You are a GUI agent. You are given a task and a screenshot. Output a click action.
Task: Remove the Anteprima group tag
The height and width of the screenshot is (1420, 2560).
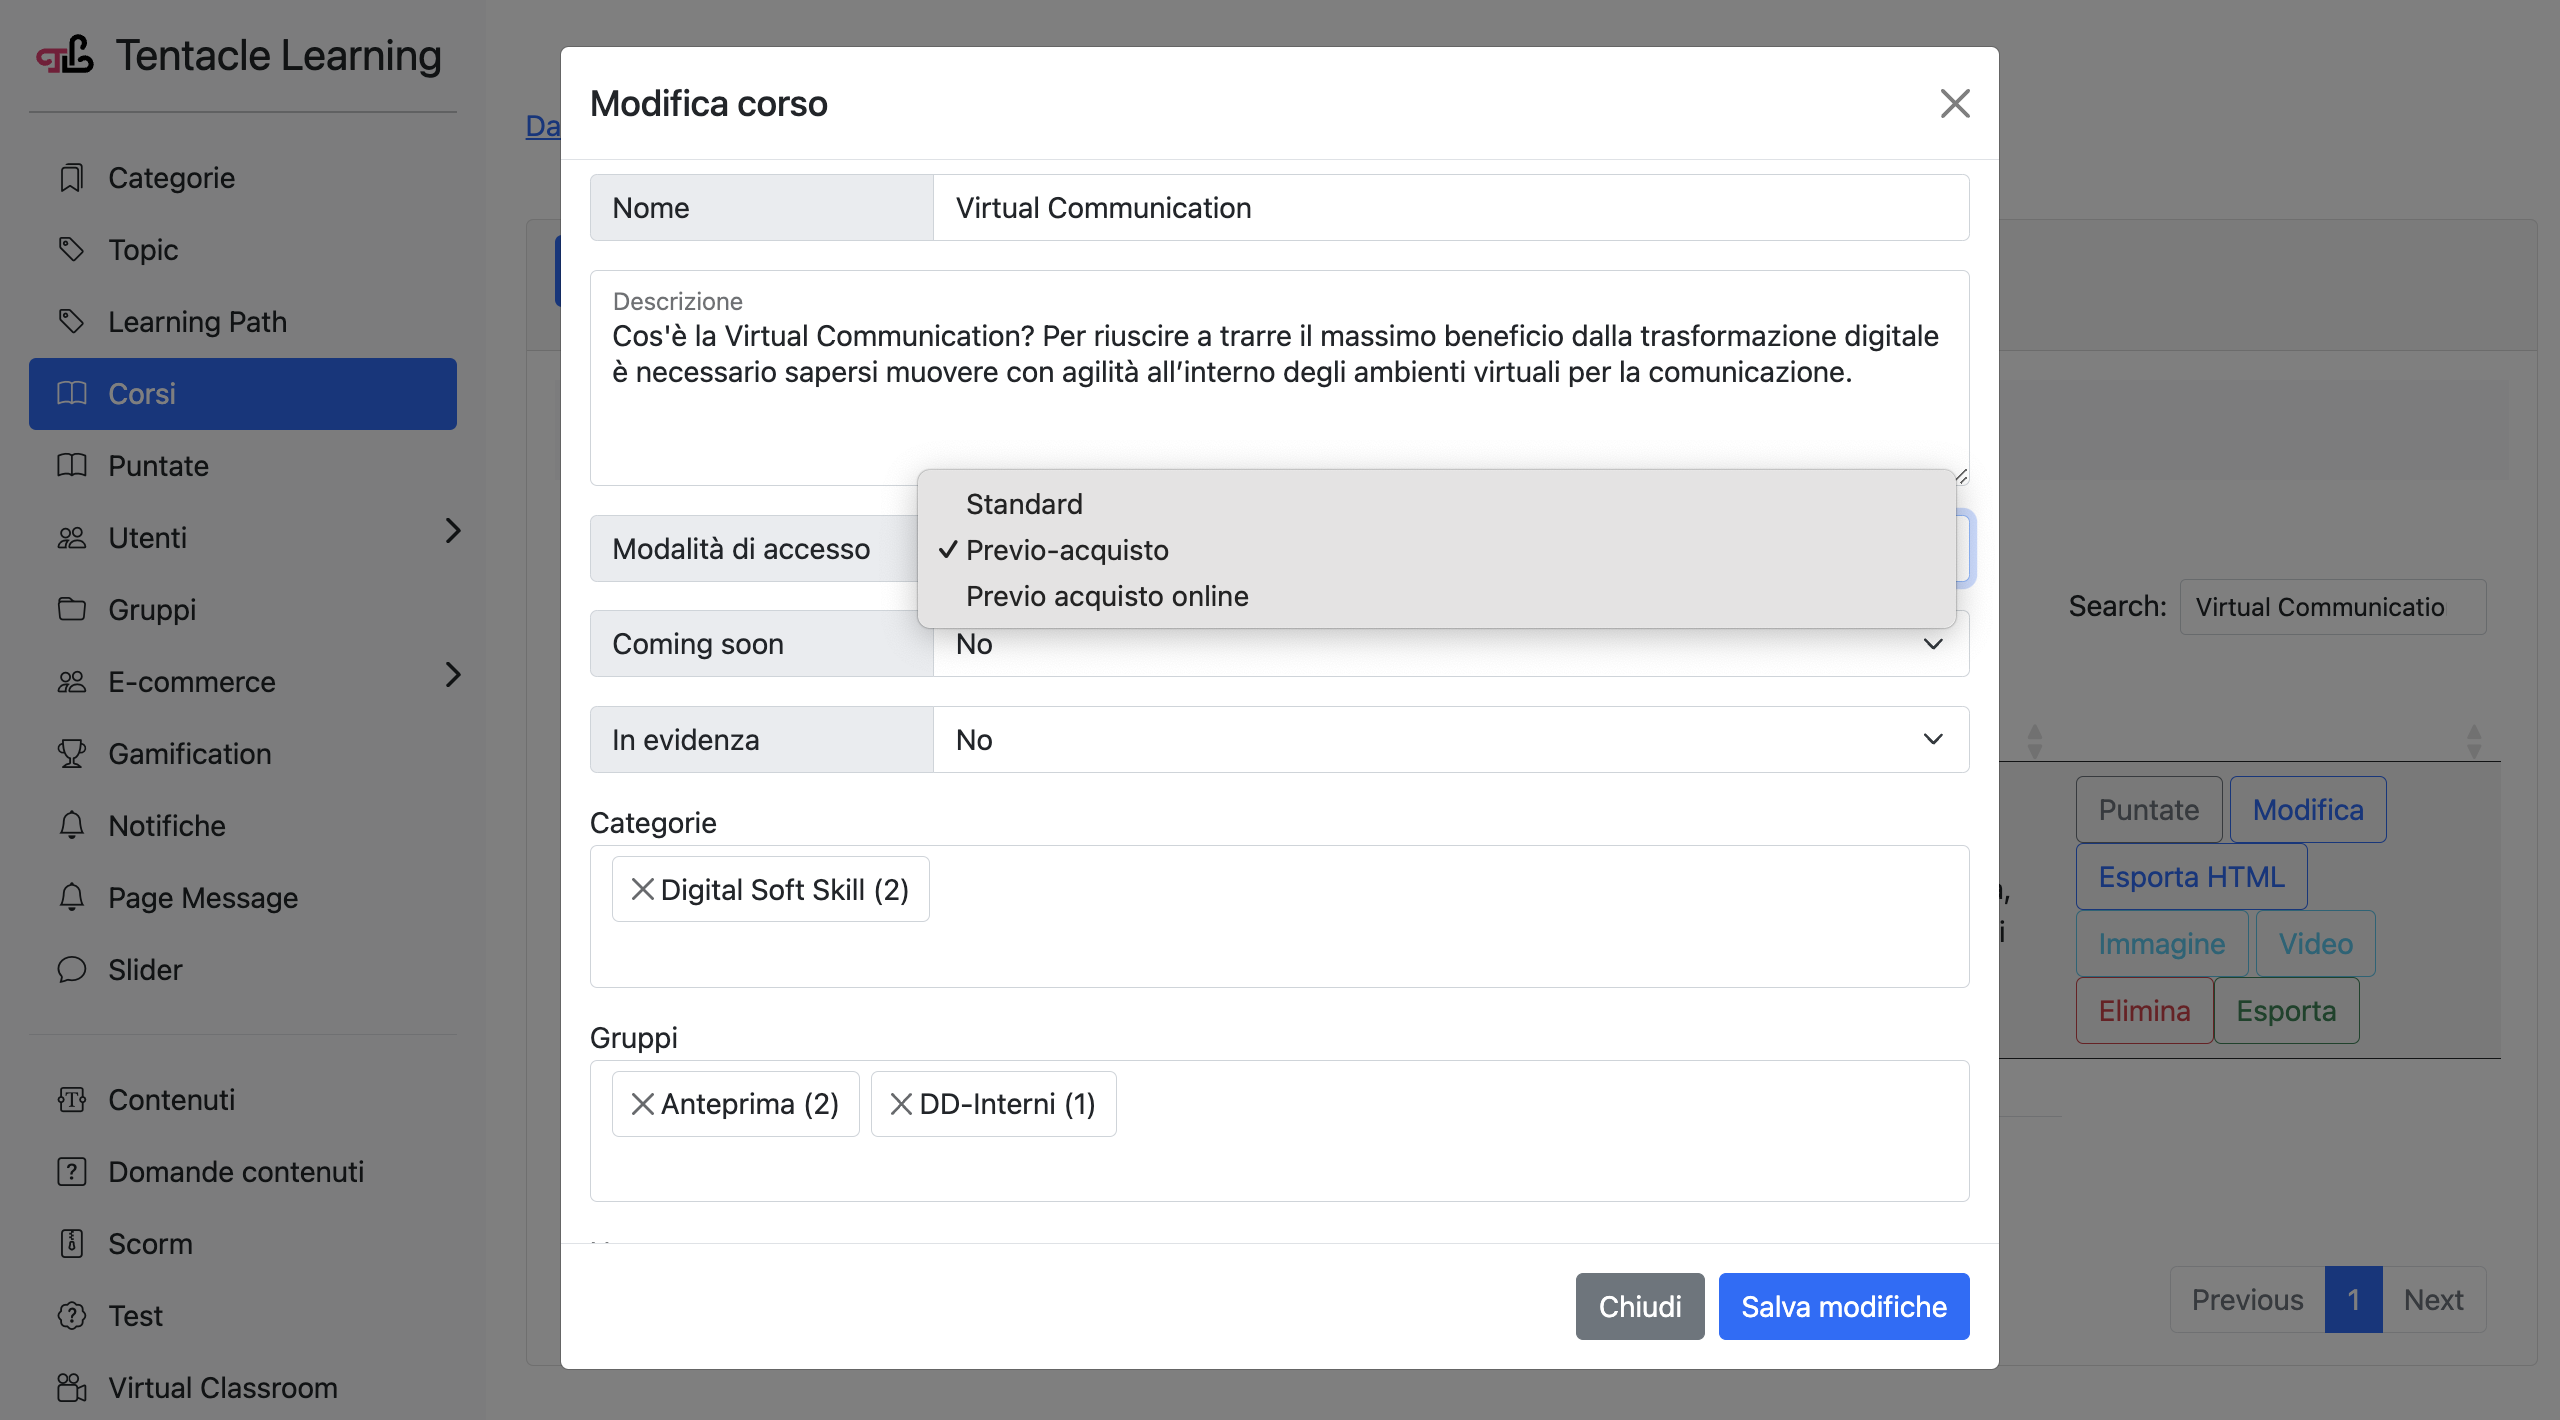642,1104
